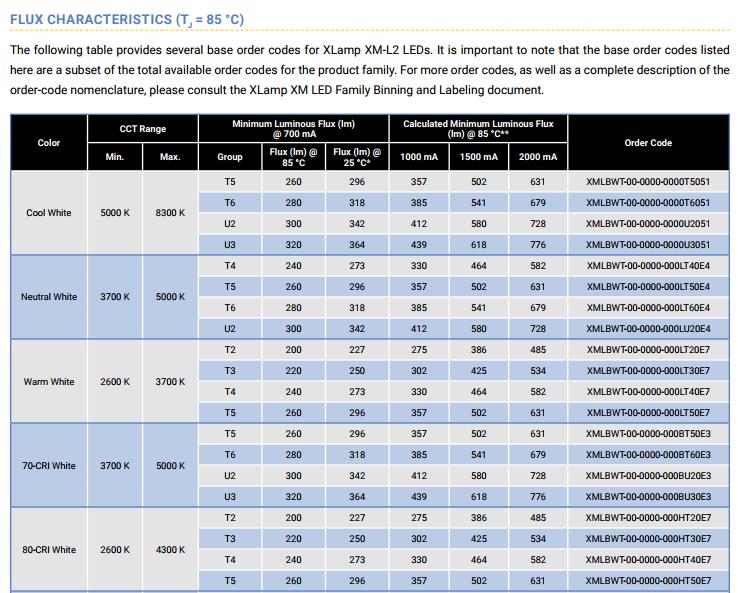Select the Max. CCT subheader
The image size is (738, 593).
point(170,157)
